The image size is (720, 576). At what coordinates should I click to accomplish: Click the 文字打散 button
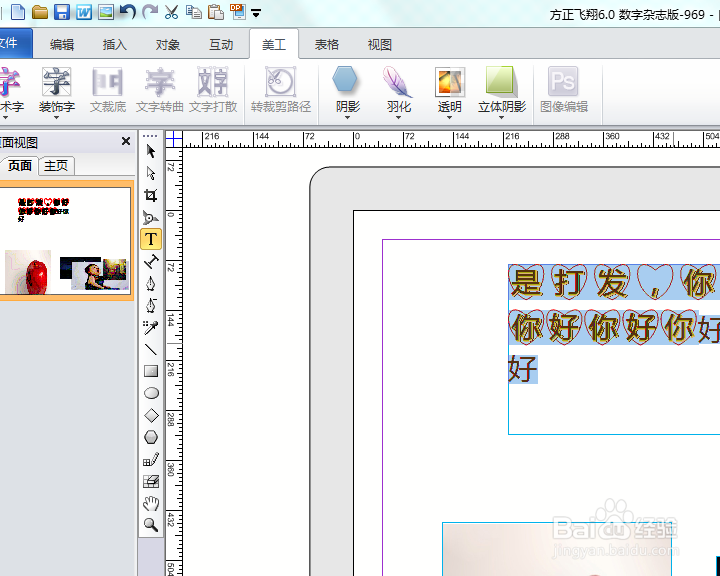(x=213, y=90)
